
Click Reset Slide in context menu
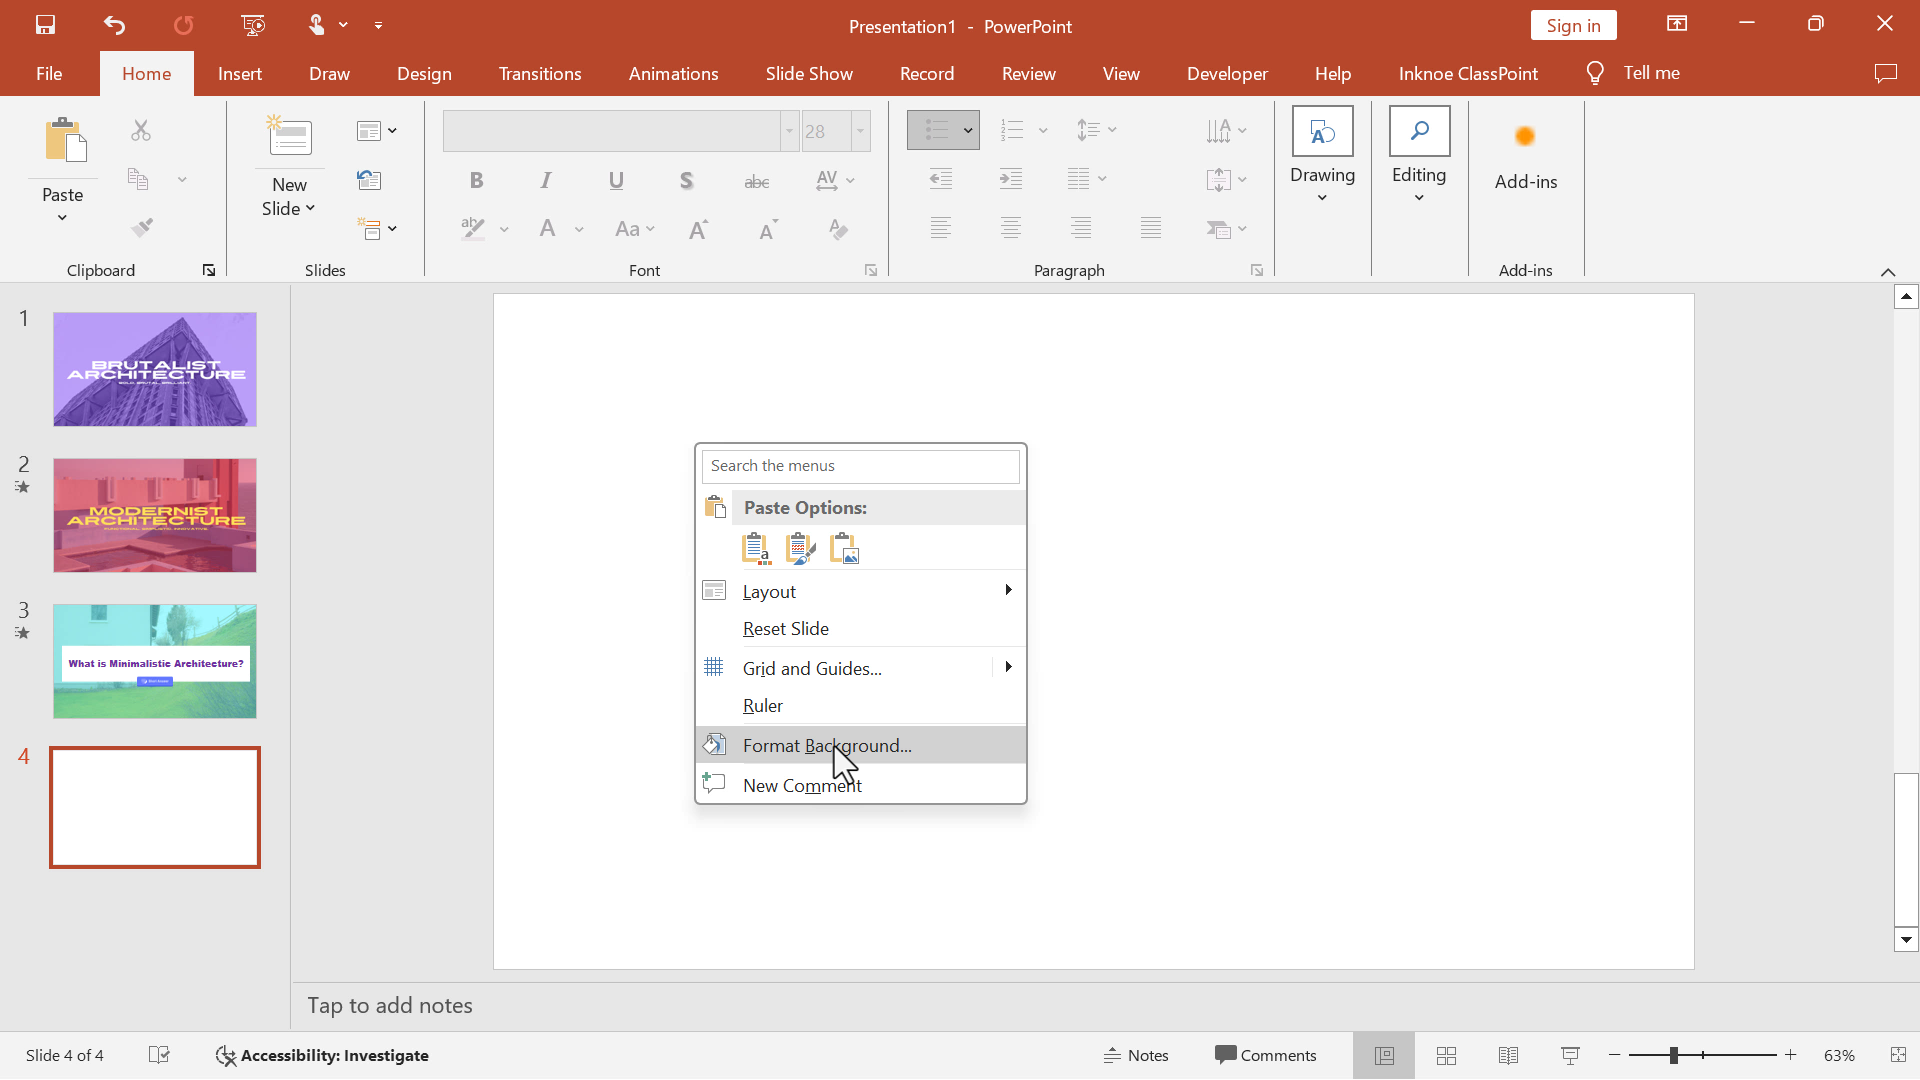click(786, 628)
